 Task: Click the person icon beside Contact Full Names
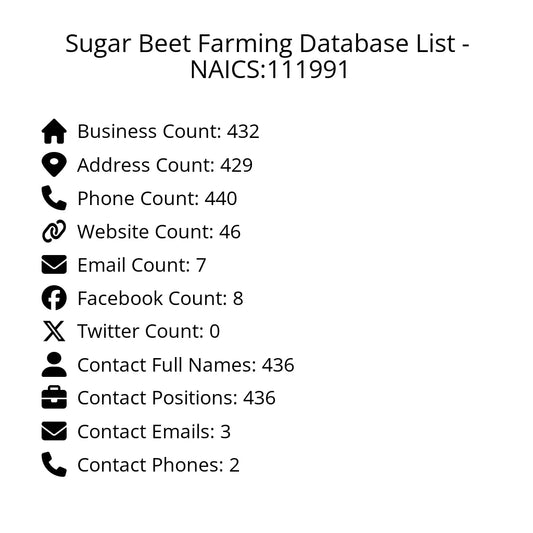54,364
